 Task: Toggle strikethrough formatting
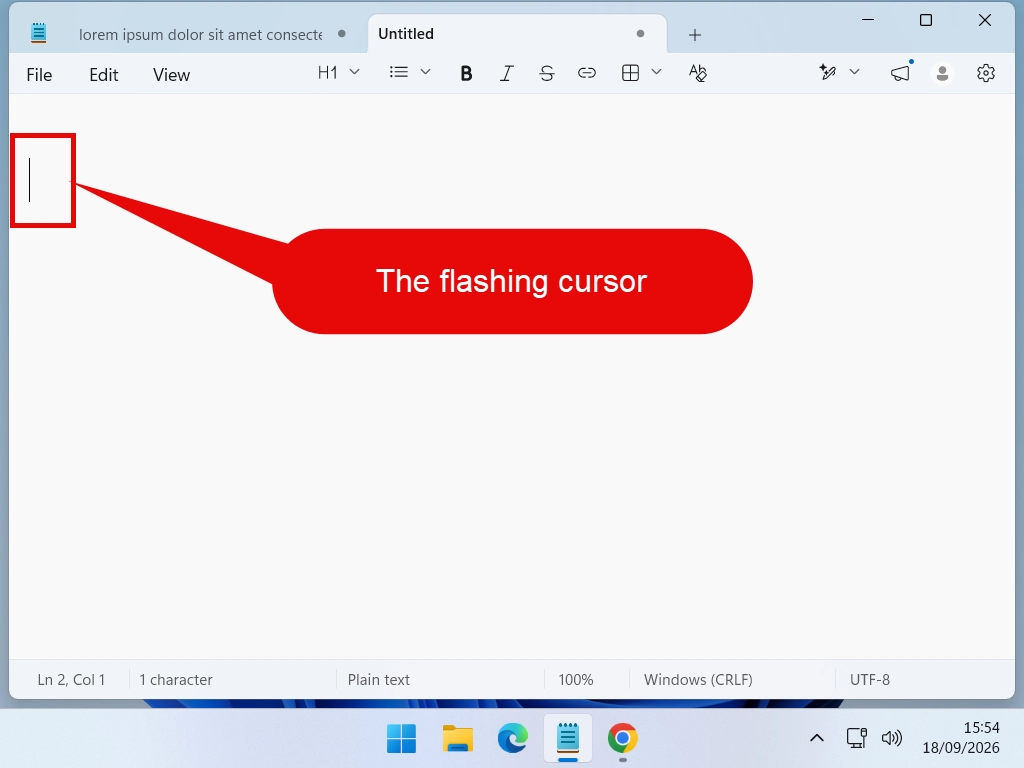point(547,73)
